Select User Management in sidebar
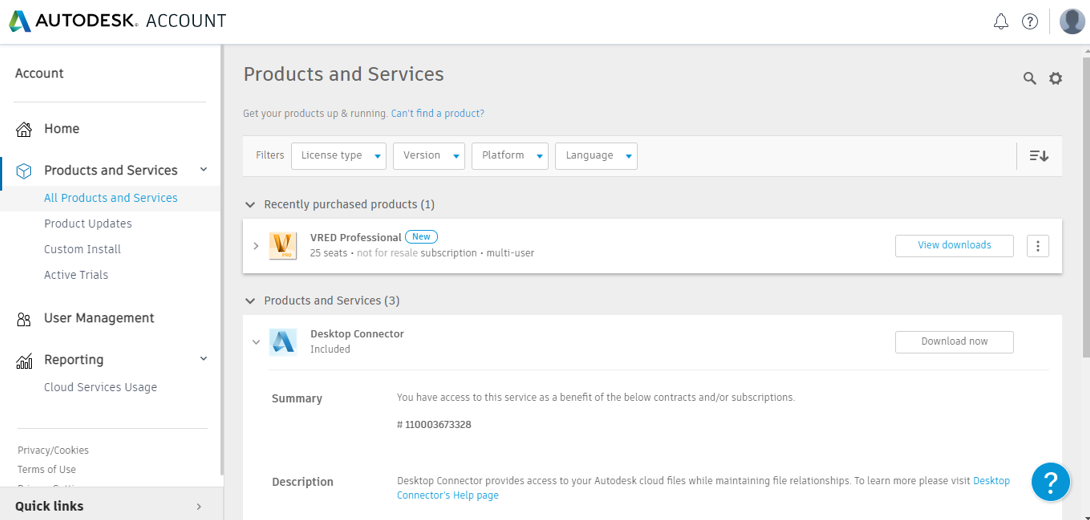Image resolution: width=1090 pixels, height=520 pixels. pos(98,318)
